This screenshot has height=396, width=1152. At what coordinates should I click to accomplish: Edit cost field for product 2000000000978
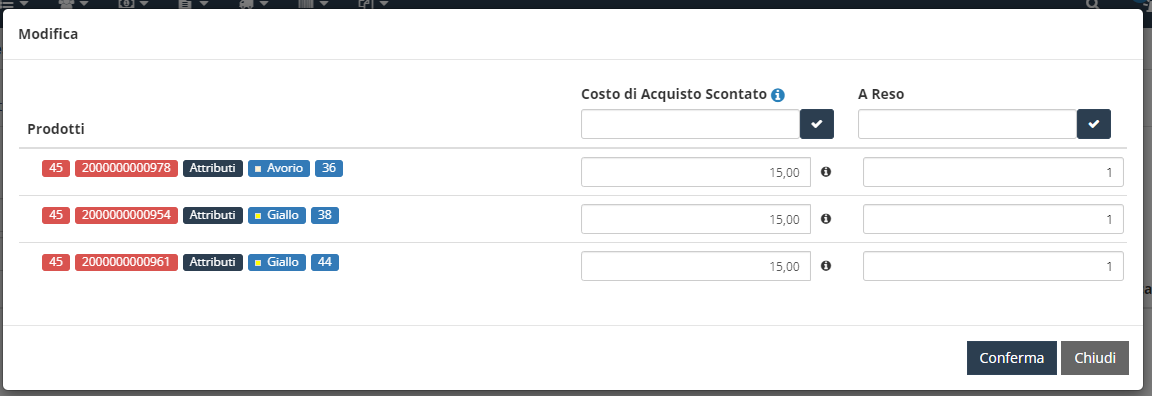tap(696, 172)
